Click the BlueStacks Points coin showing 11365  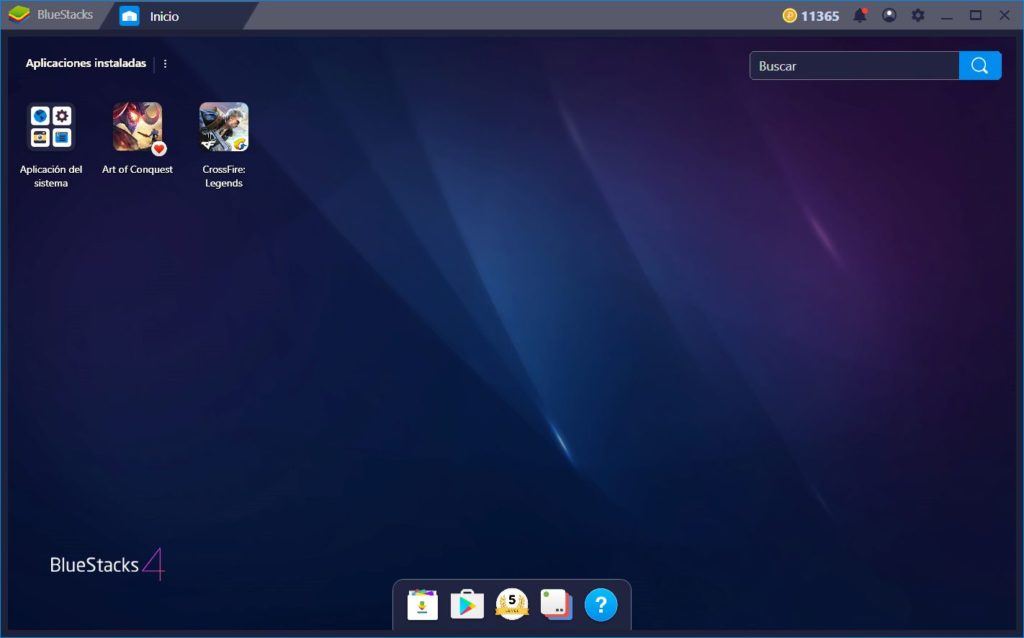(812, 15)
